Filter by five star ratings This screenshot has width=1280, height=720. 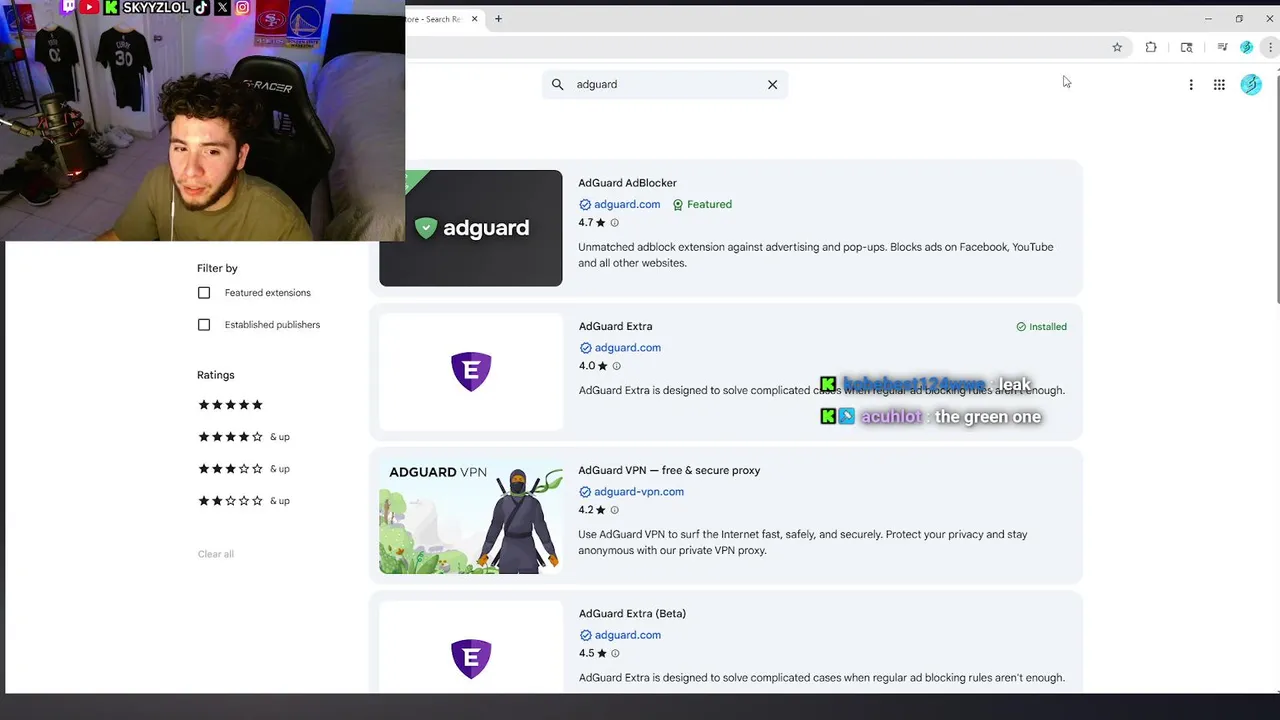(x=230, y=405)
